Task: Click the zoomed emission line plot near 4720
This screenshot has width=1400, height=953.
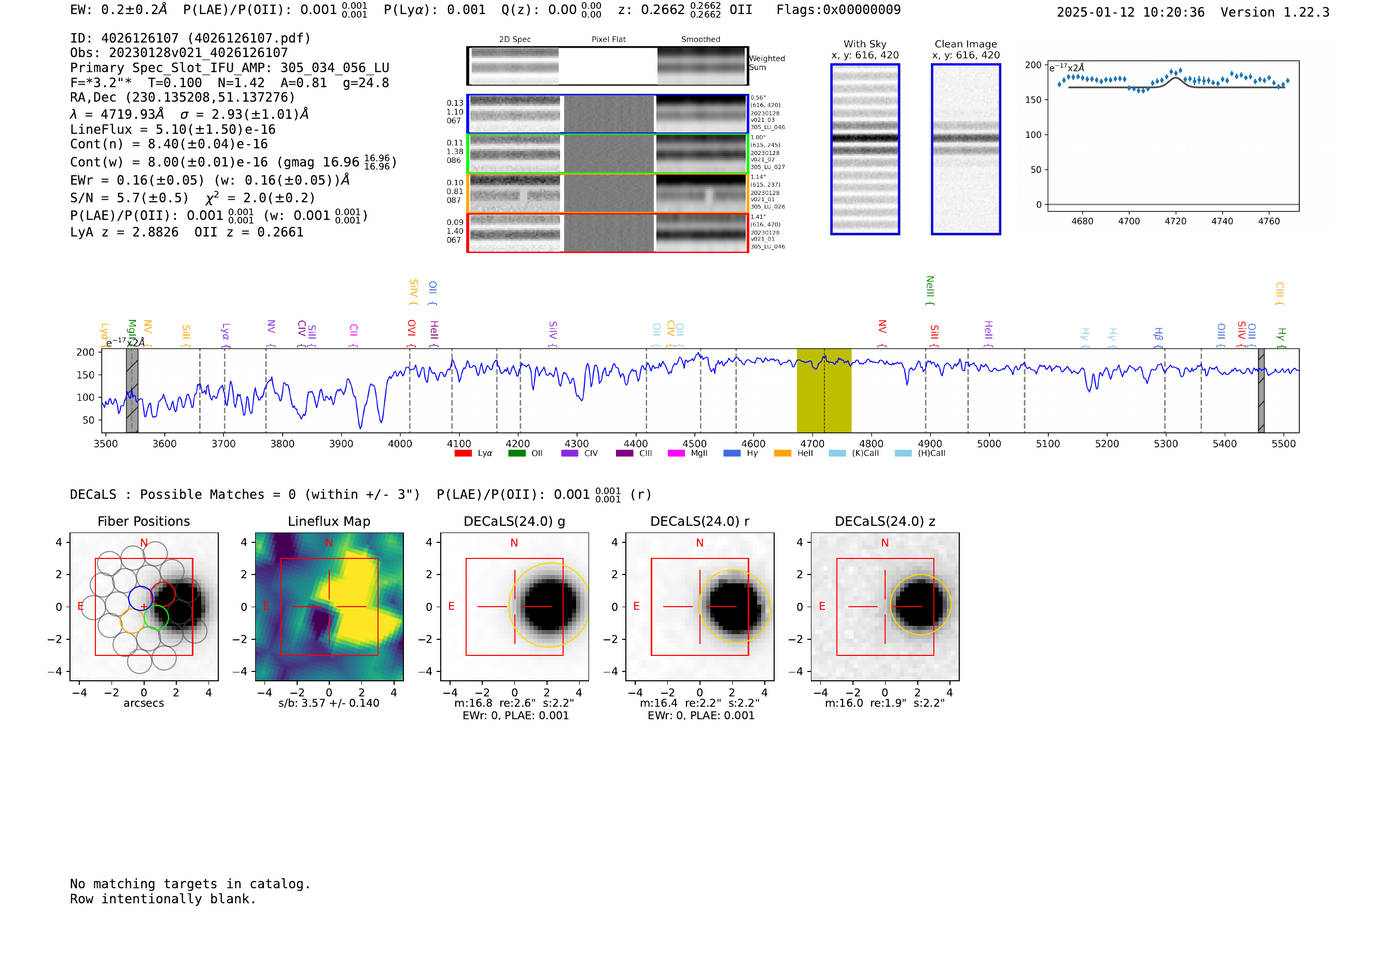Action: pos(1174,135)
